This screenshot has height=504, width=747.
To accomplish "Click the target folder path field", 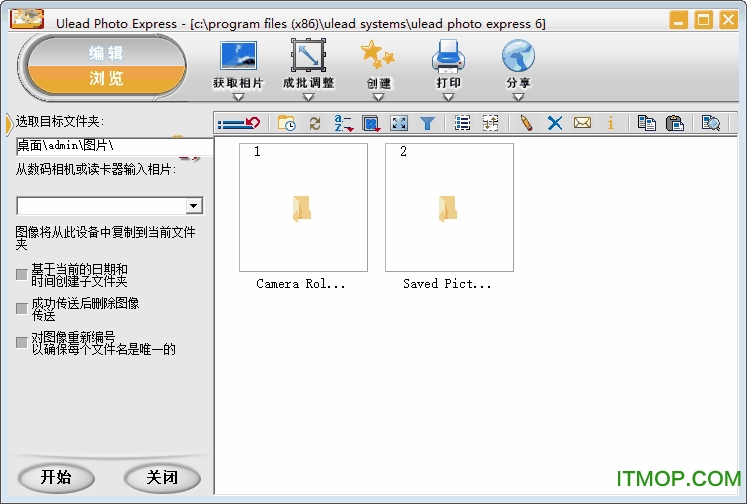I will coord(114,146).
